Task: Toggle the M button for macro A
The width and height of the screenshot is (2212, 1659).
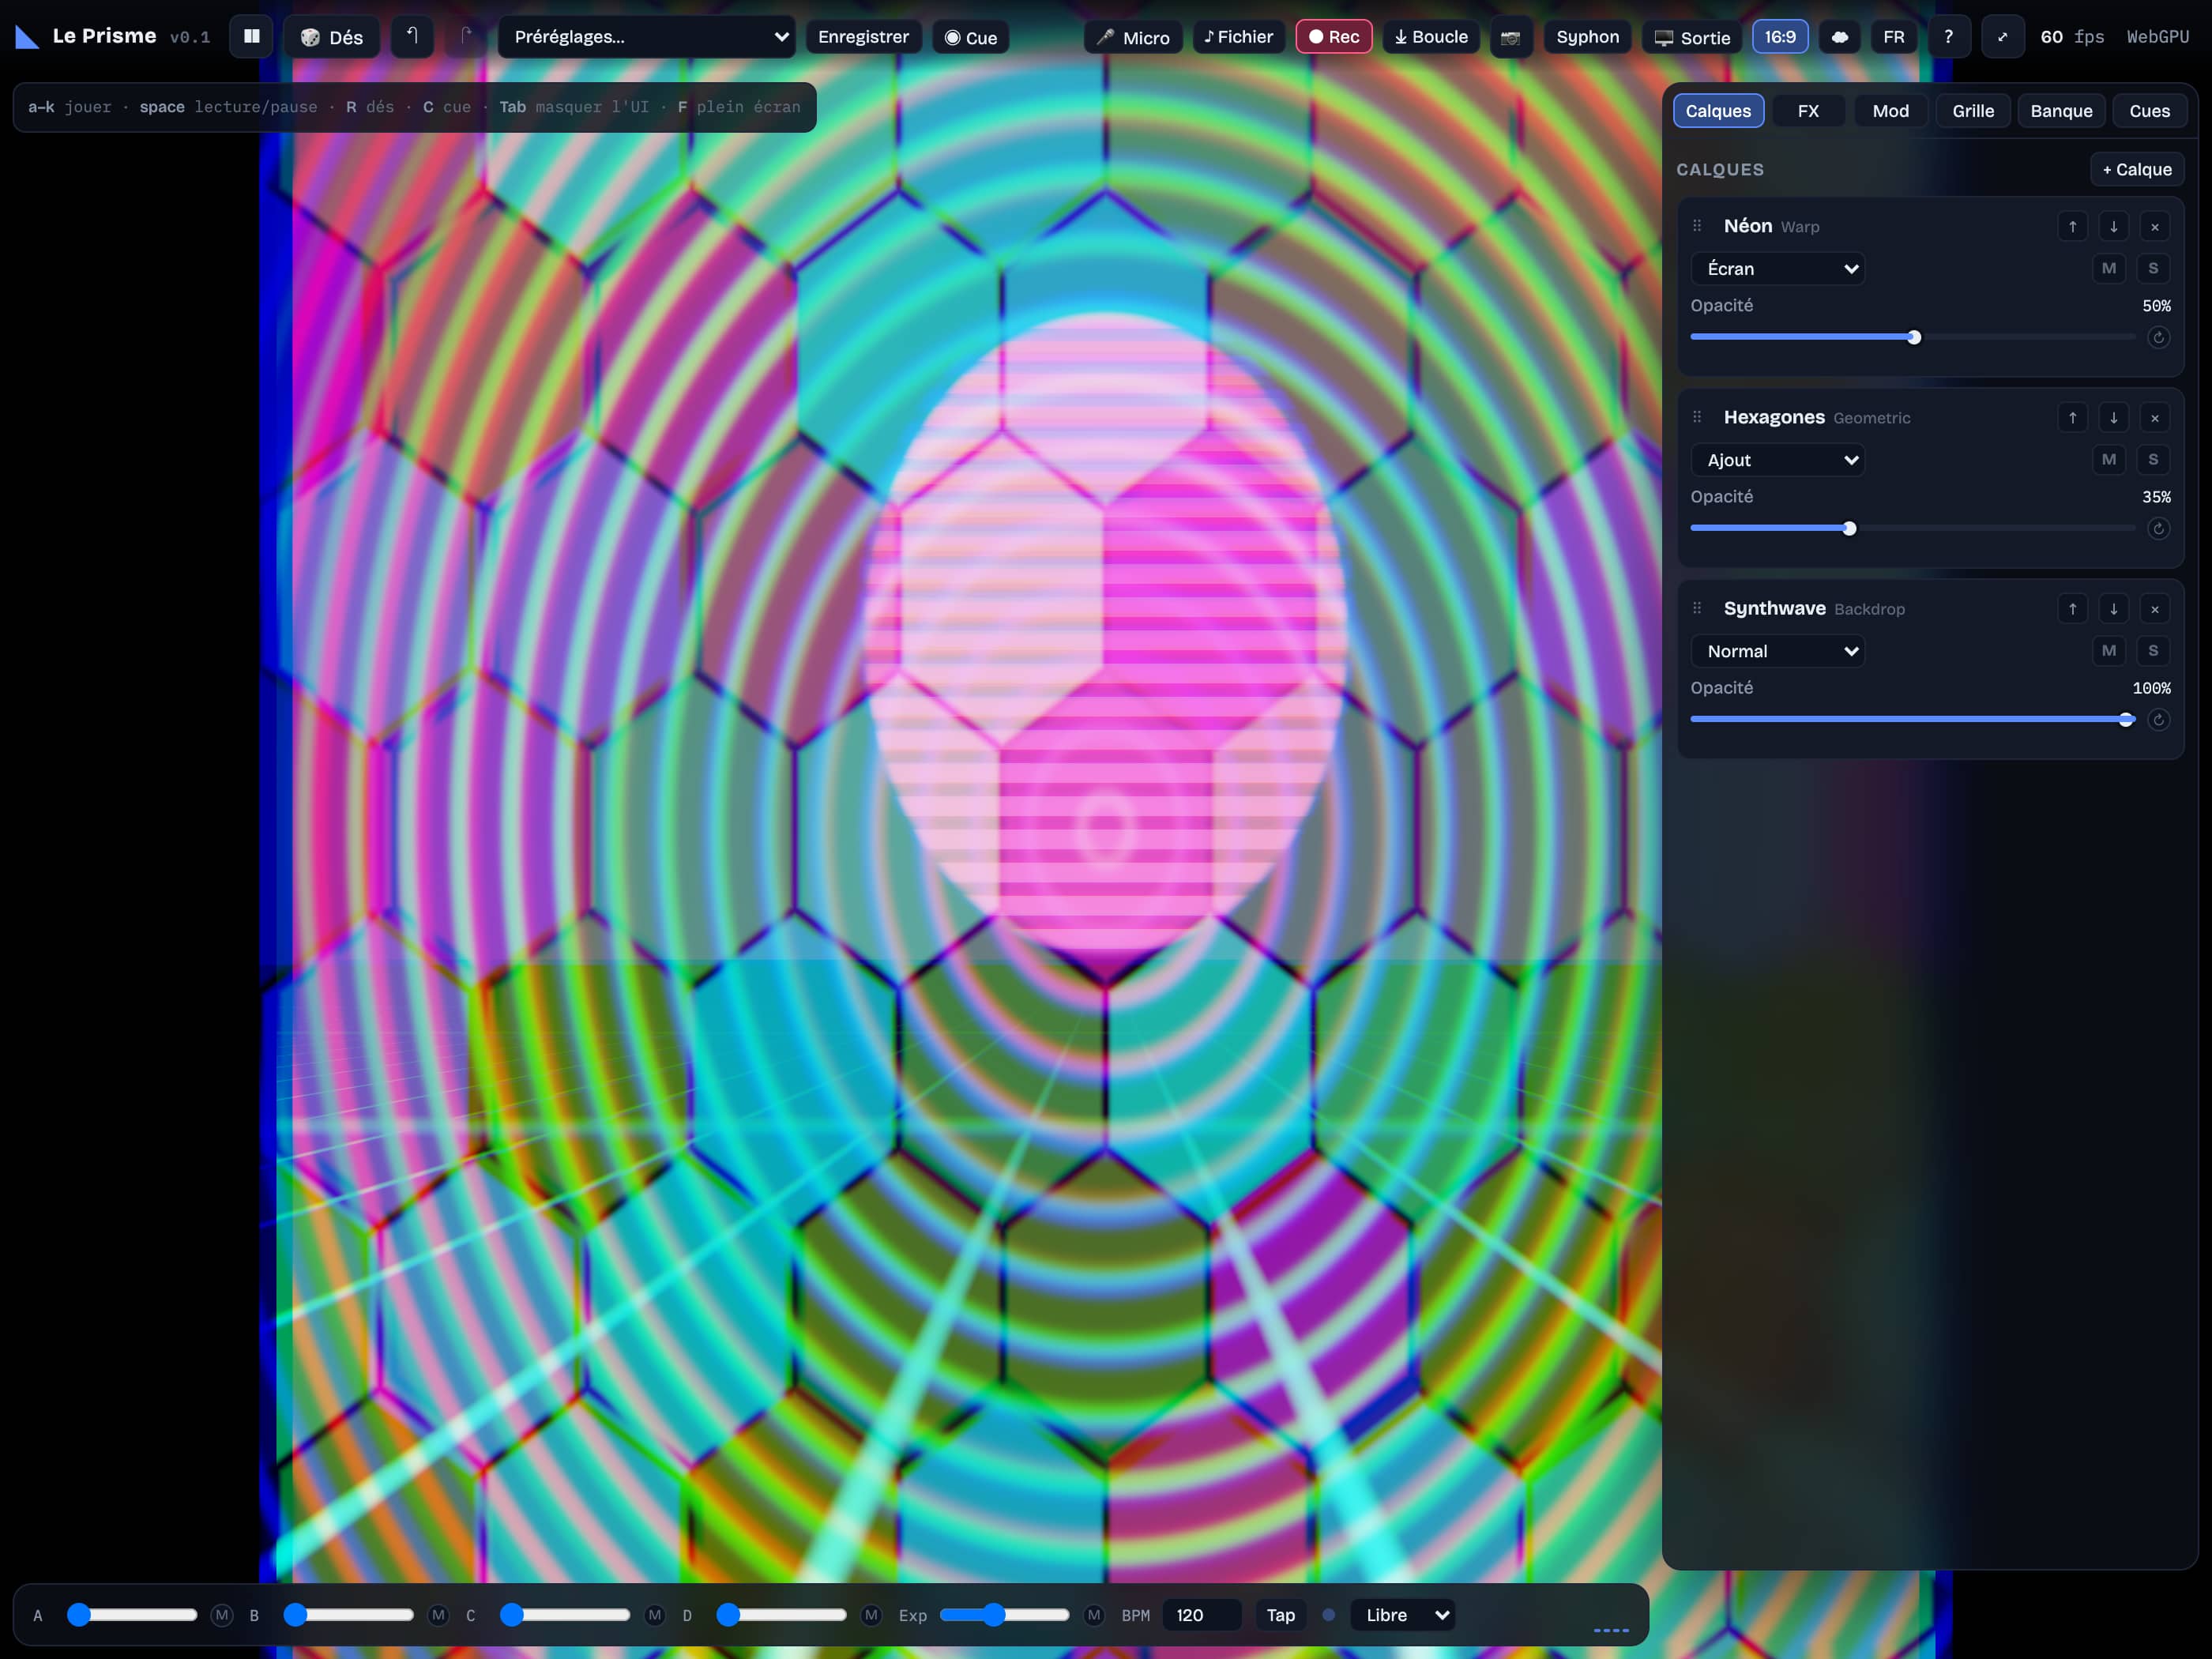Action: [x=222, y=1615]
